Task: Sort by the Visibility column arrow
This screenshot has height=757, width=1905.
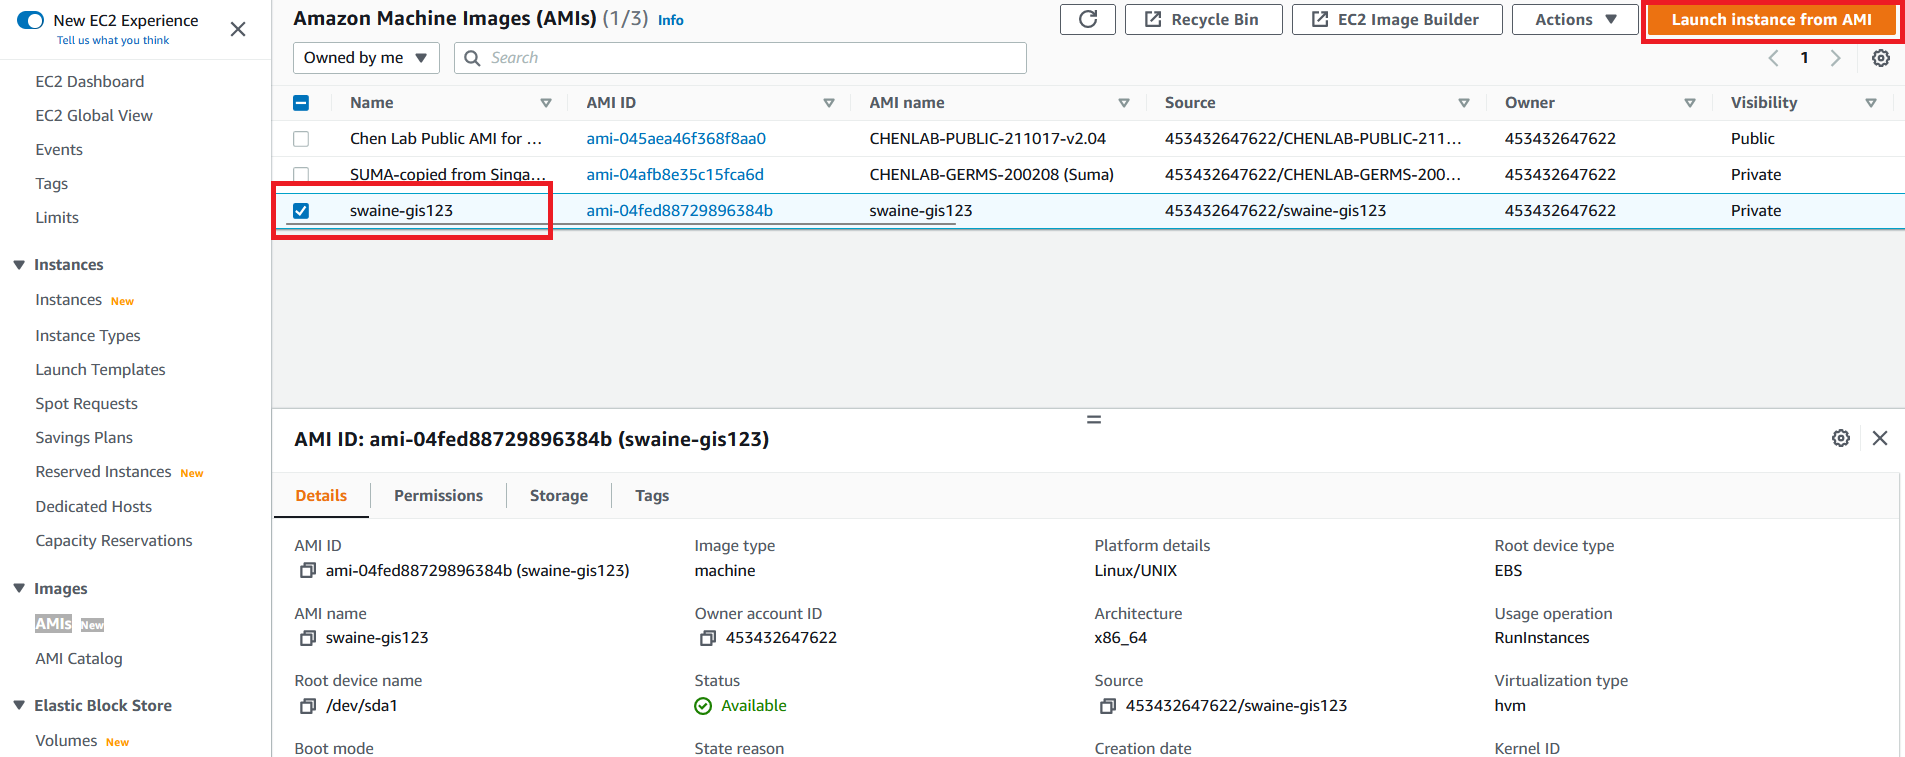Action: point(1871,103)
